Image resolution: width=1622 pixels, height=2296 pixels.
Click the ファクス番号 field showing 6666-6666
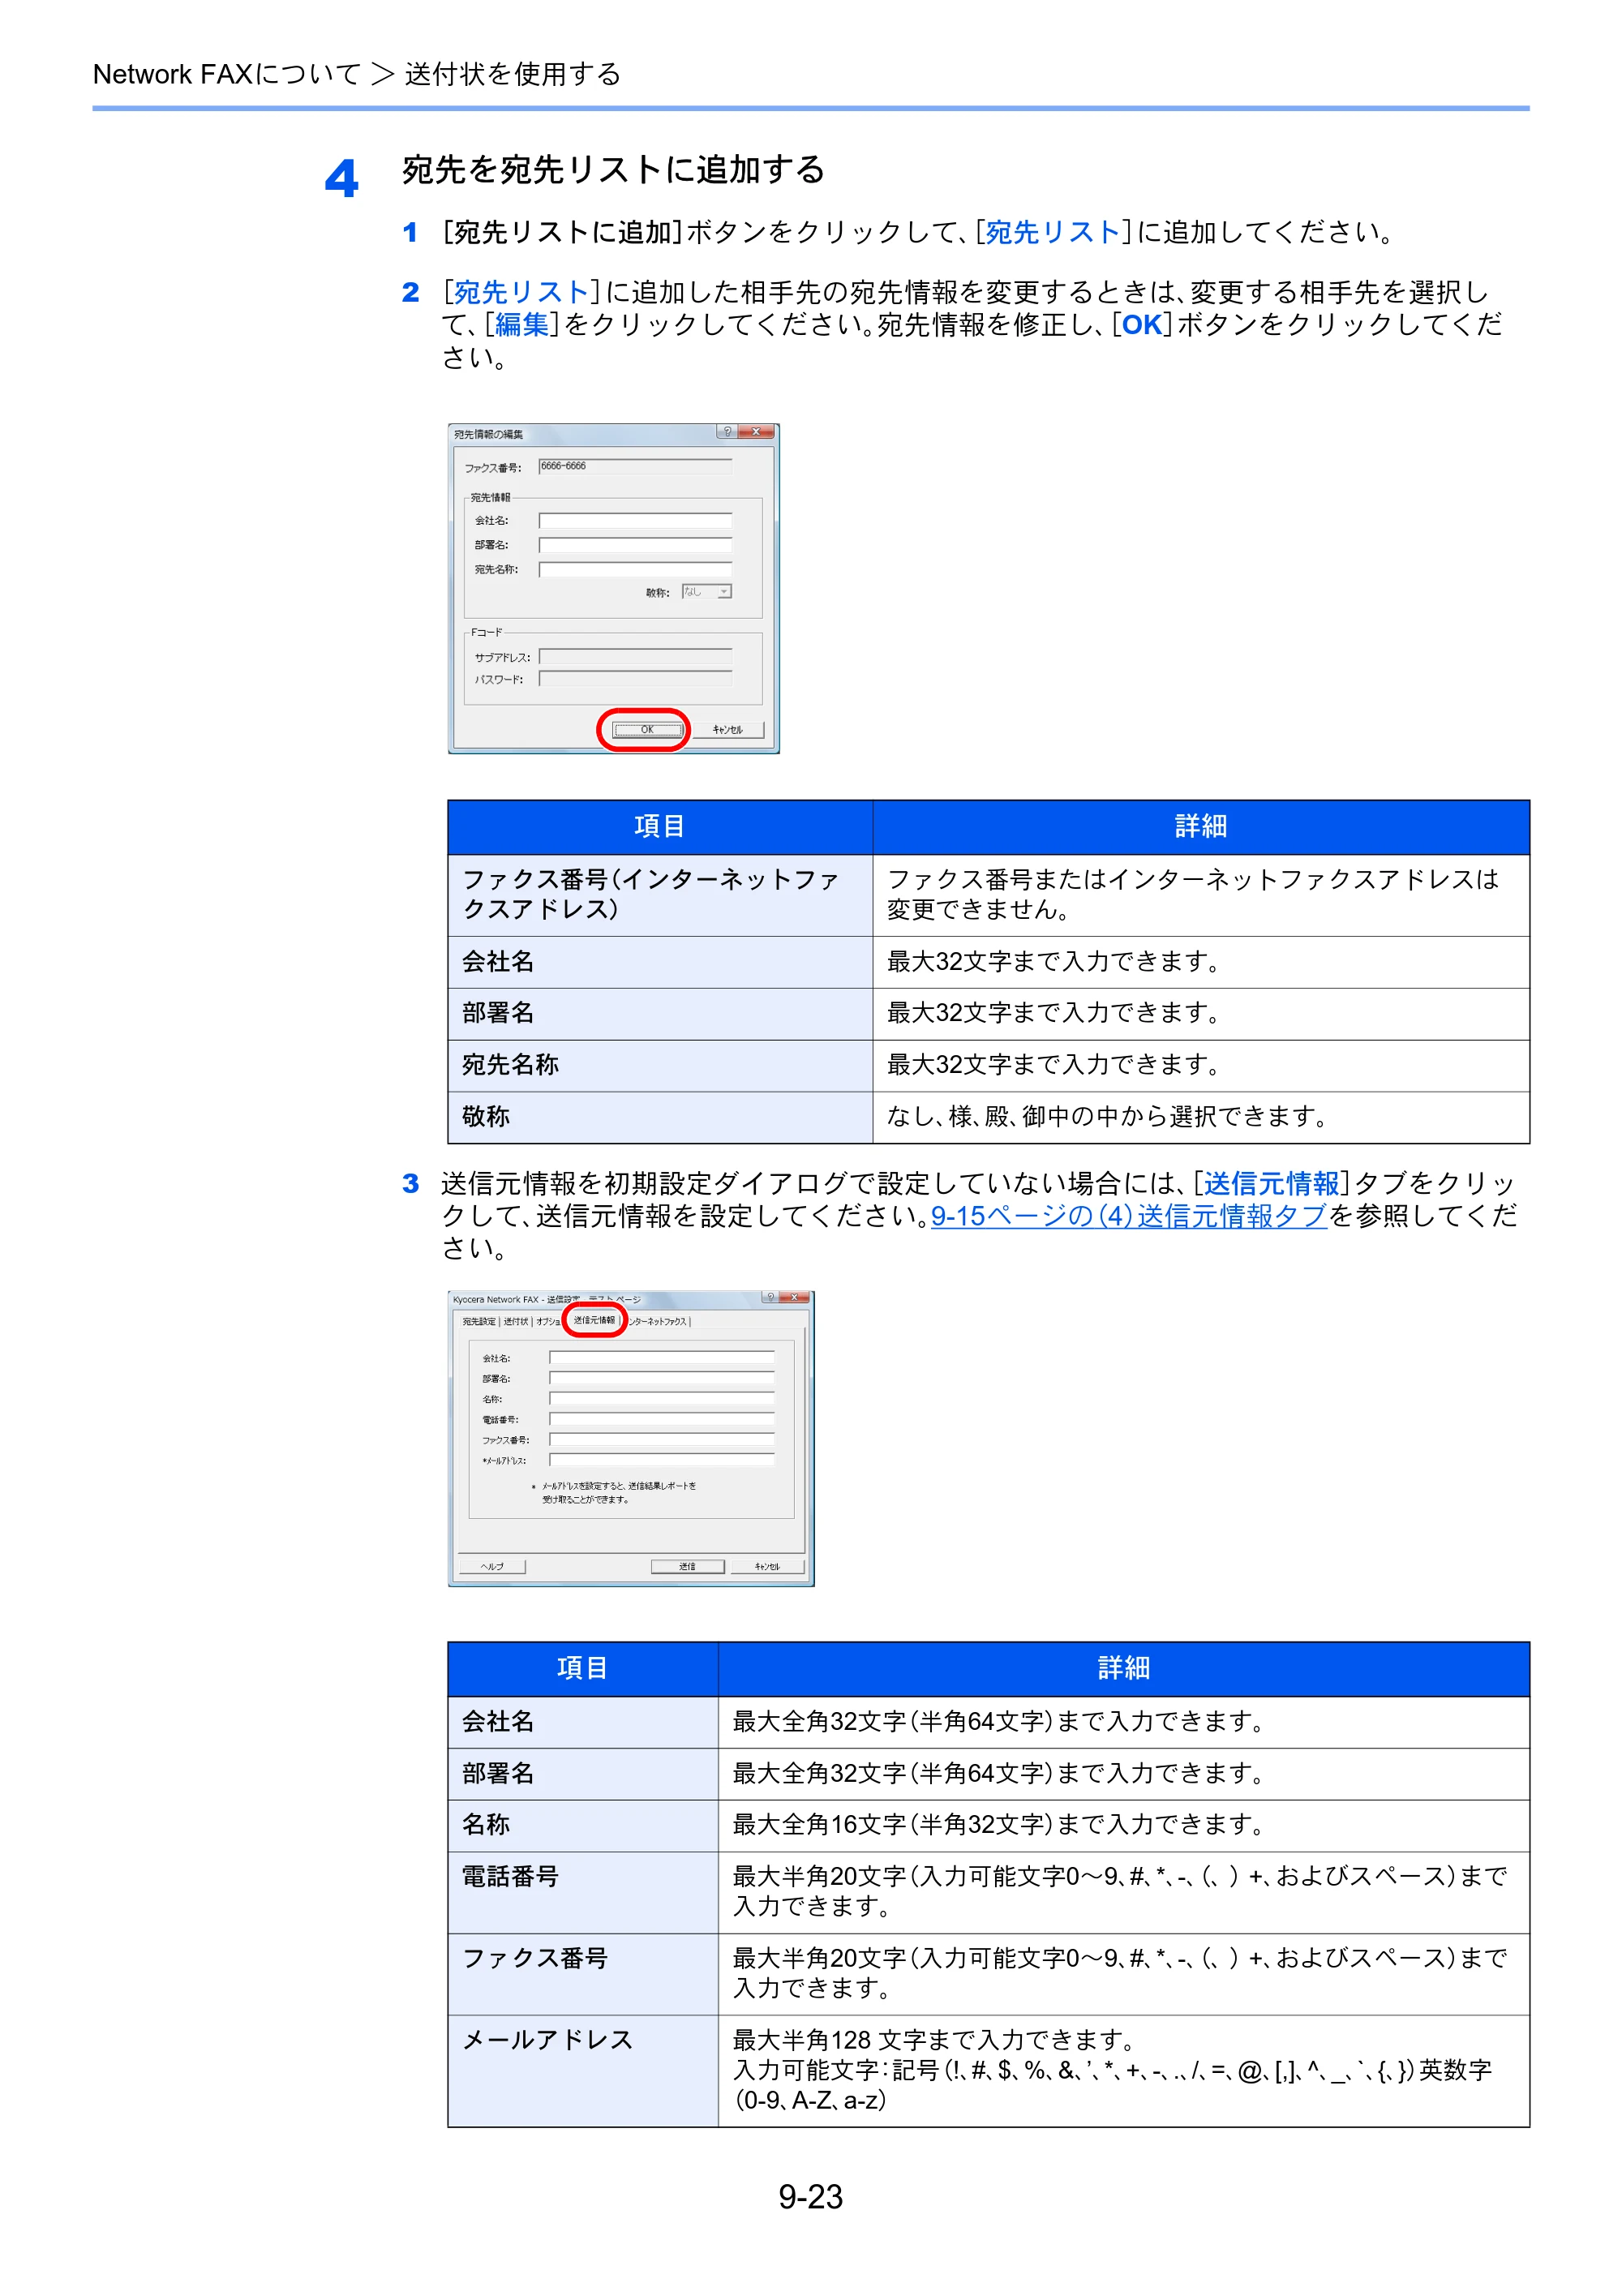click(x=636, y=466)
